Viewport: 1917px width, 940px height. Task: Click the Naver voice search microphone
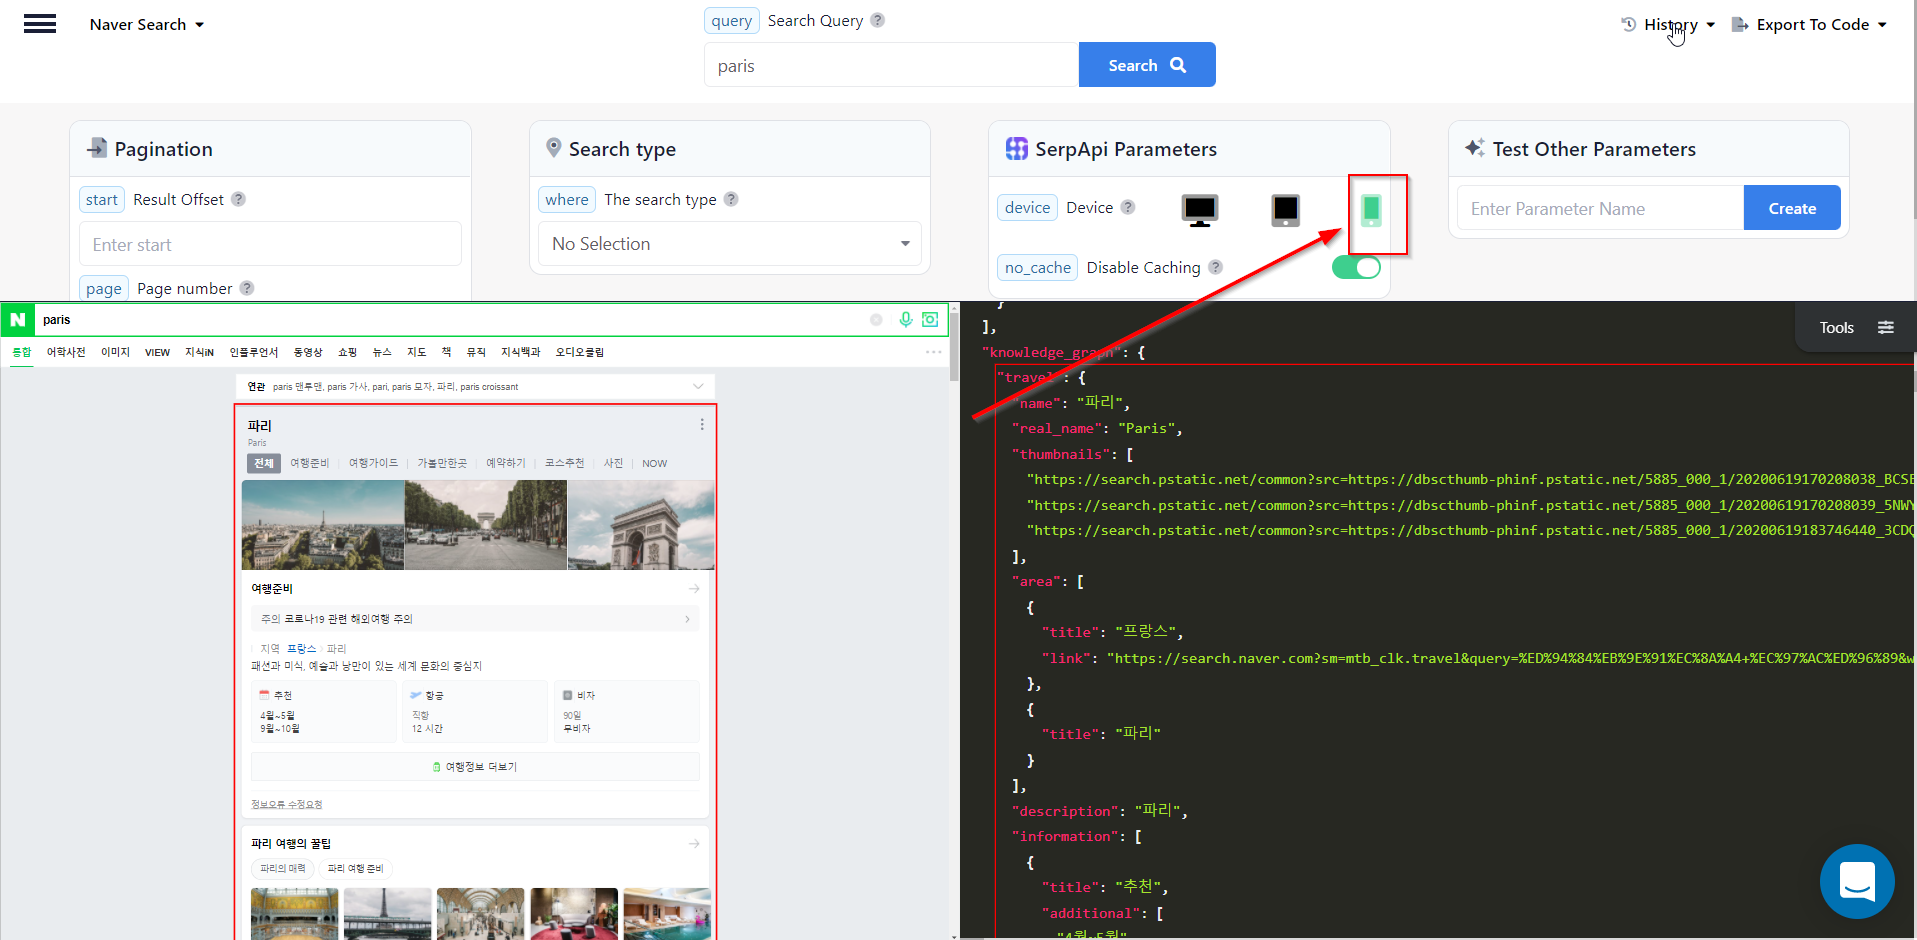tap(905, 320)
